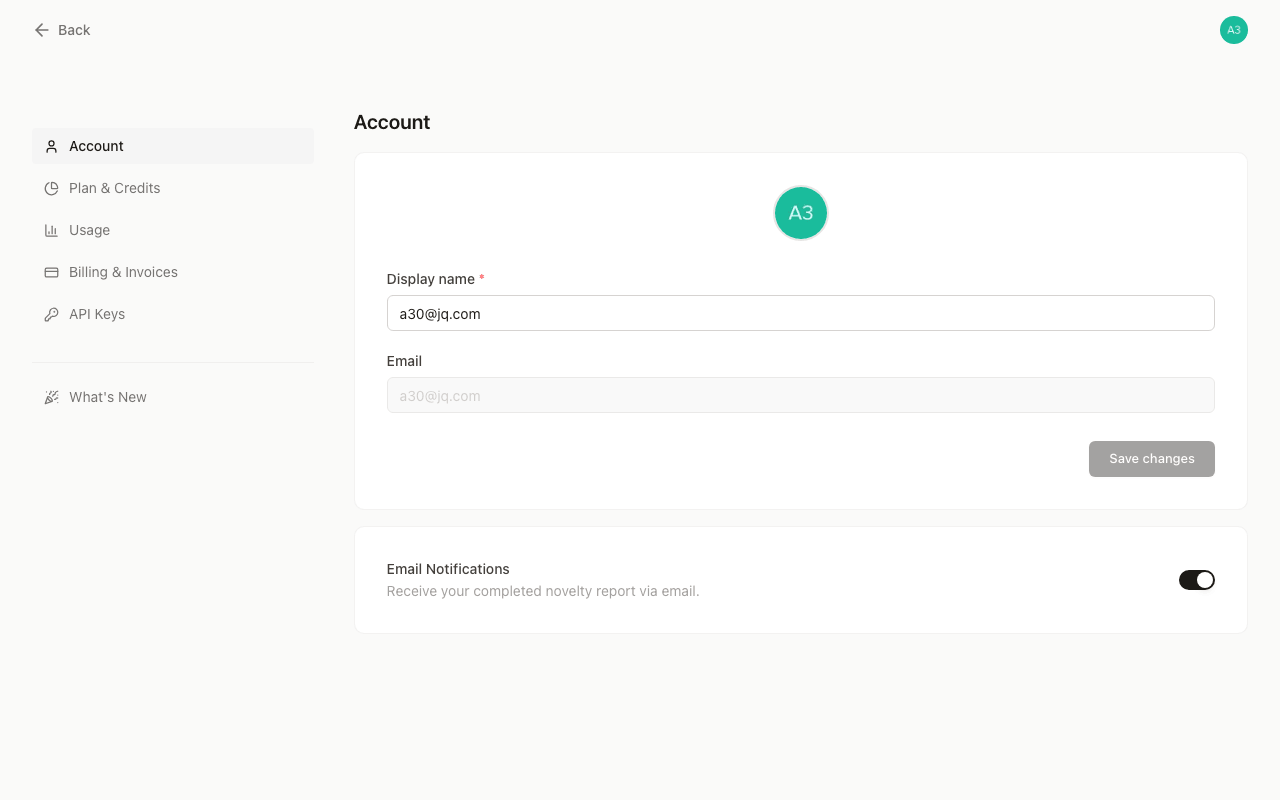The width and height of the screenshot is (1280, 800).
Task: Click the Back text link
Action: [x=74, y=30]
